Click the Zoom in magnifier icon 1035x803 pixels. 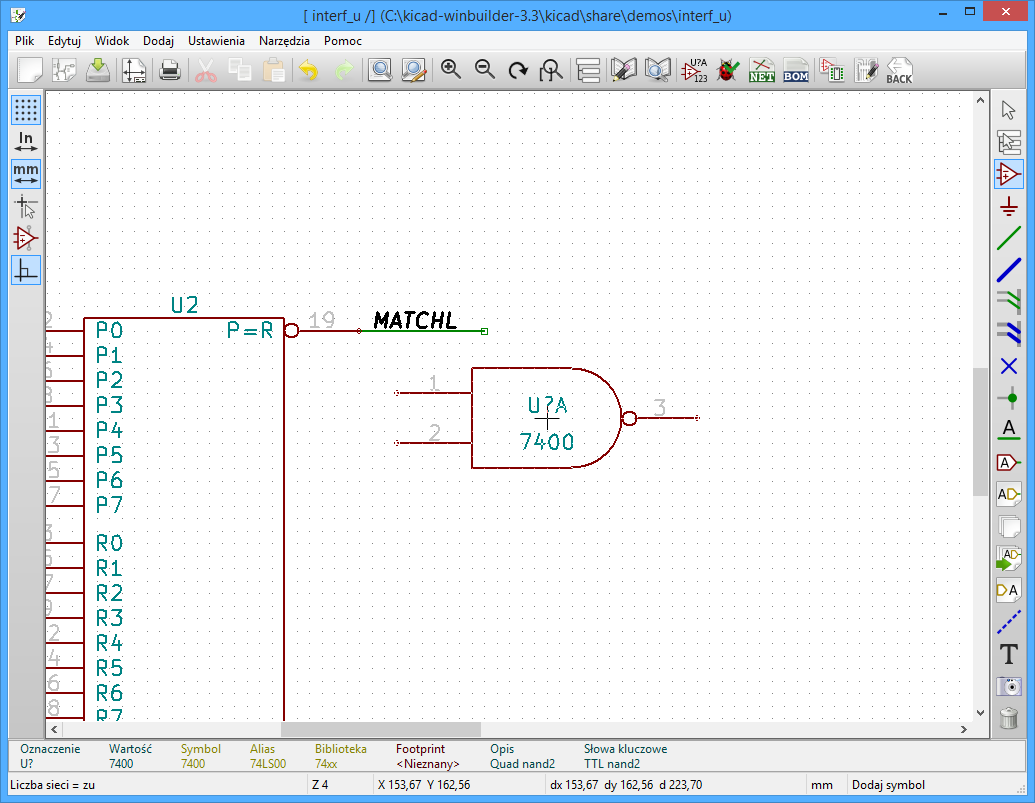click(451, 70)
